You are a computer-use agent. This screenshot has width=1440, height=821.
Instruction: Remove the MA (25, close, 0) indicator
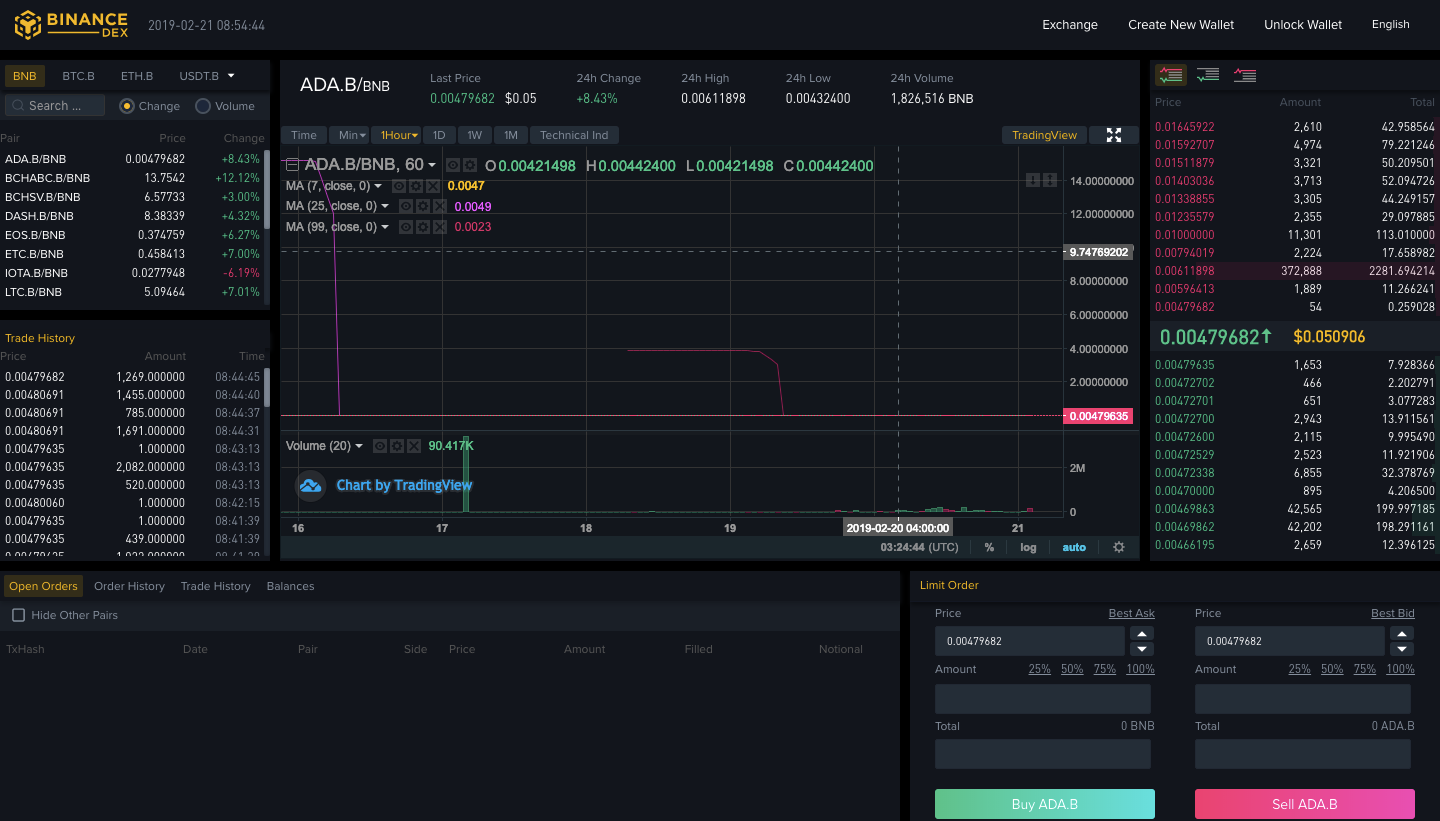[438, 206]
